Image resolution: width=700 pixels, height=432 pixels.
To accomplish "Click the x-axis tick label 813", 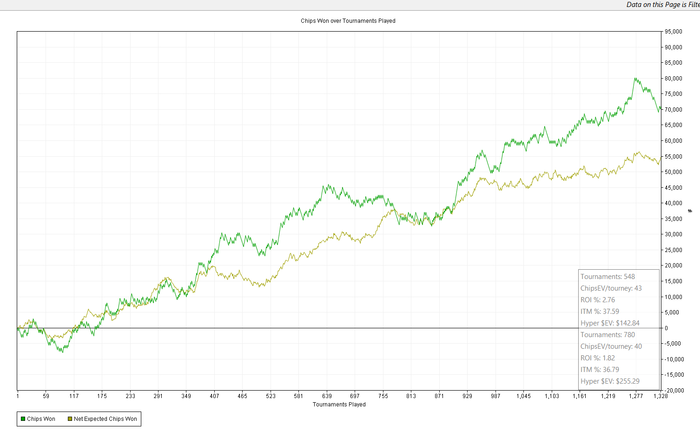I will coord(411,396).
